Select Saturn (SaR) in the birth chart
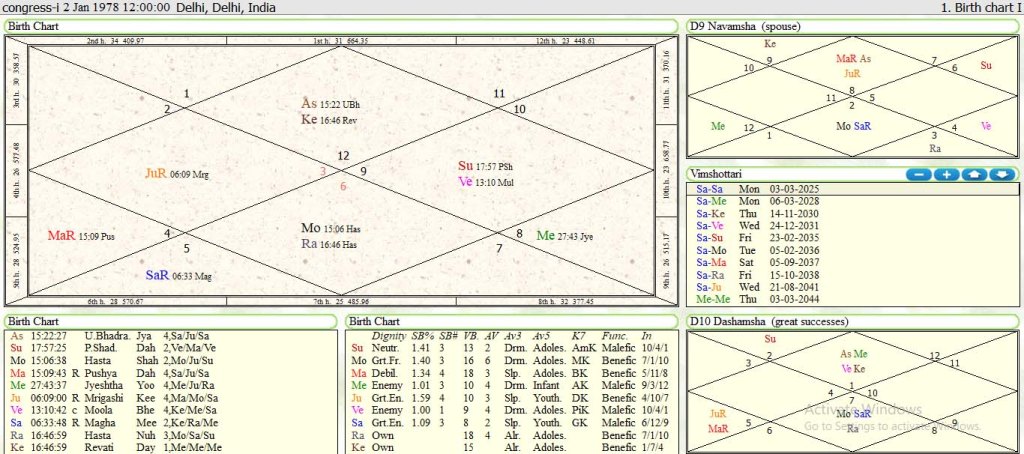 [157, 275]
